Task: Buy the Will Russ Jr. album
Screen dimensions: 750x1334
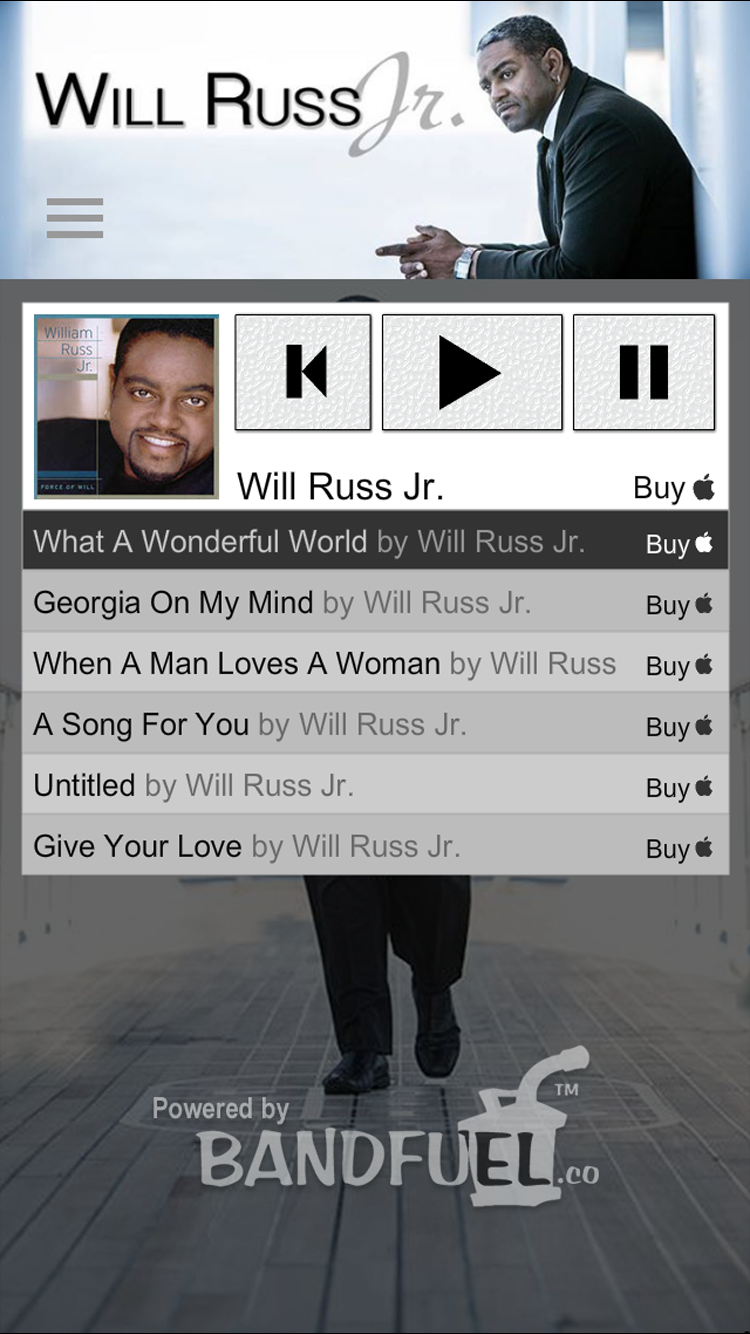Action: point(674,488)
